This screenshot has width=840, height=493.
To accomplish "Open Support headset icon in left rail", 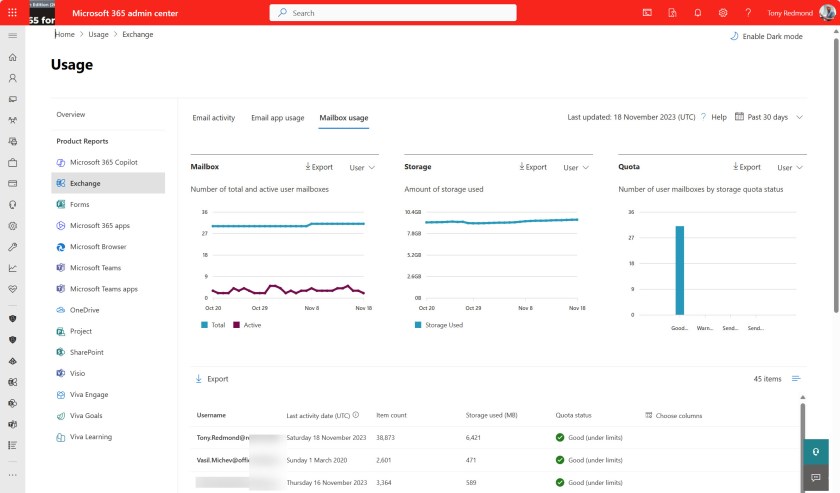I will point(12,205).
